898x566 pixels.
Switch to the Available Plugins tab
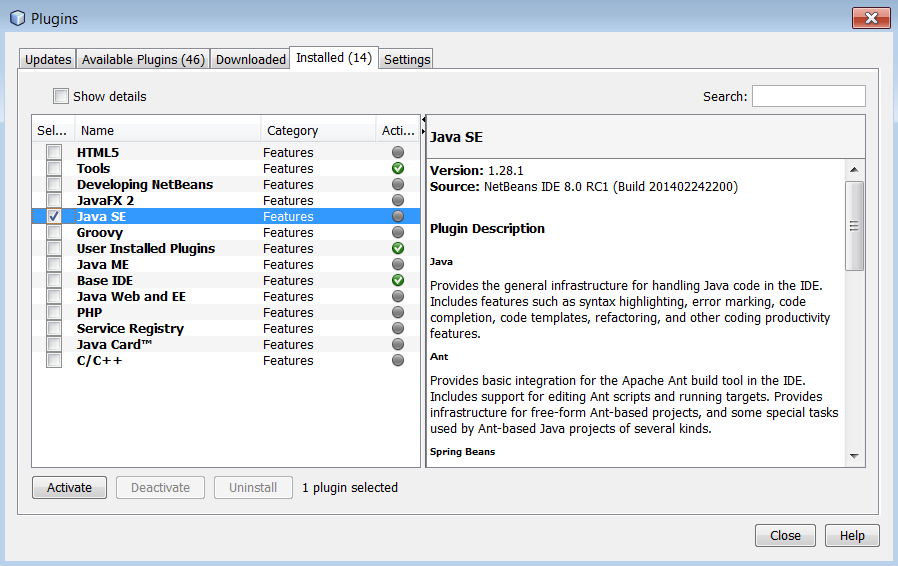click(x=143, y=59)
